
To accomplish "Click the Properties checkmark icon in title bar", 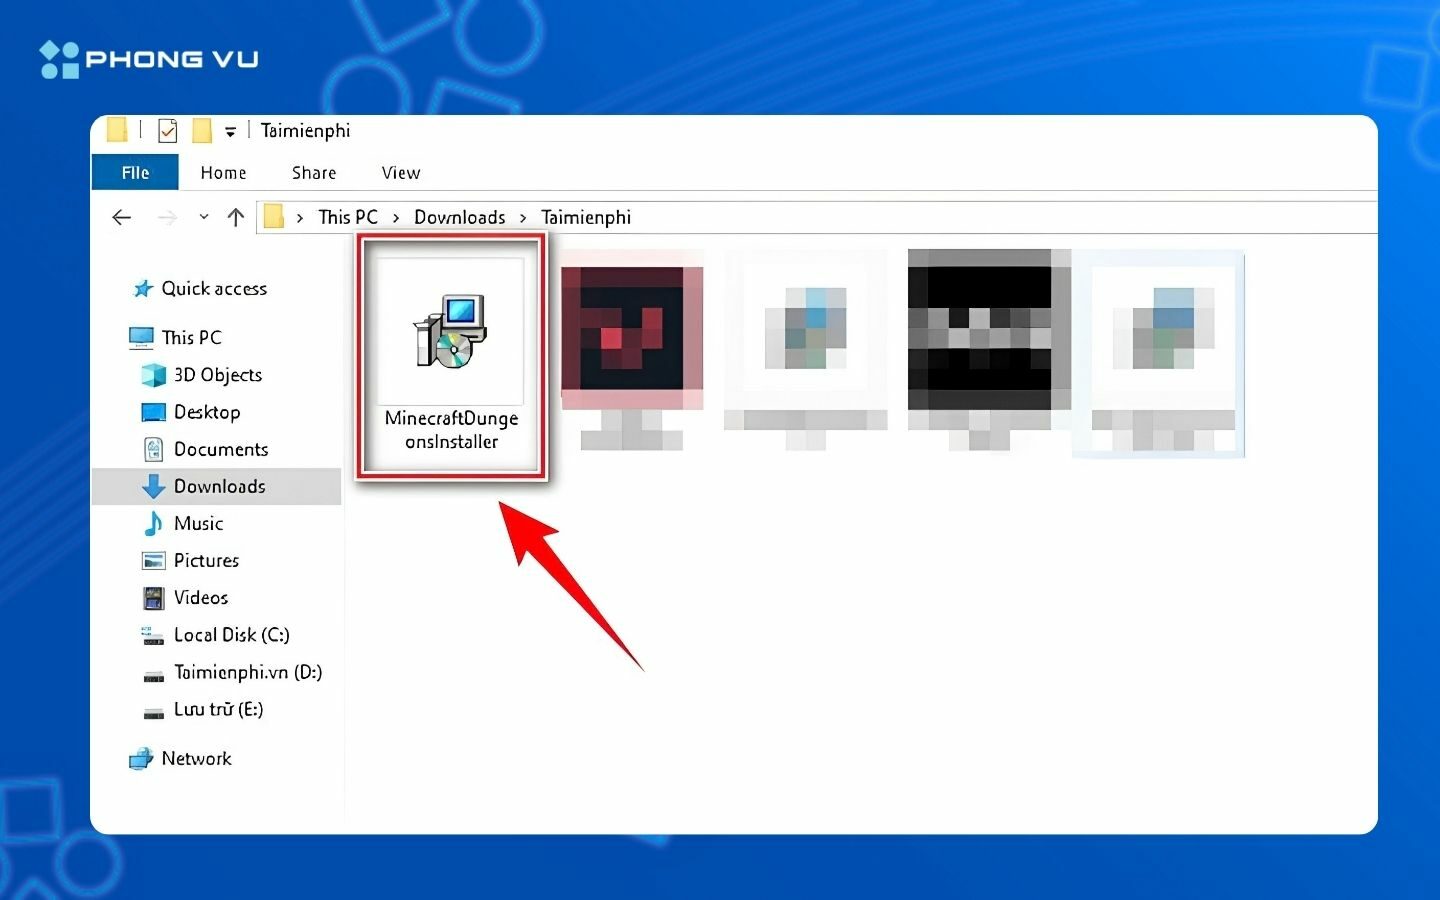I will (168, 131).
